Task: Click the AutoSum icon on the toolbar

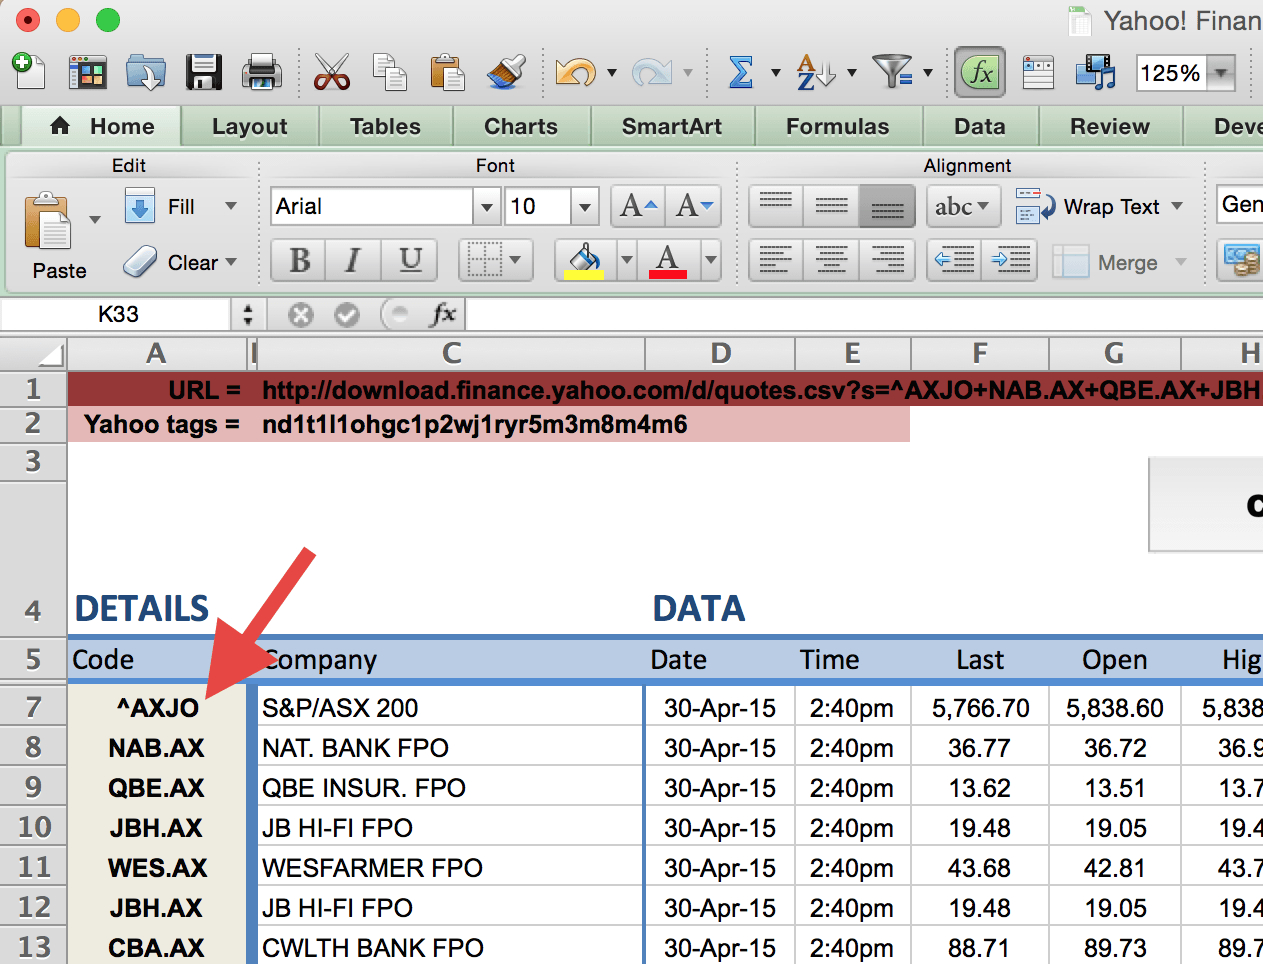Action: 741,72
